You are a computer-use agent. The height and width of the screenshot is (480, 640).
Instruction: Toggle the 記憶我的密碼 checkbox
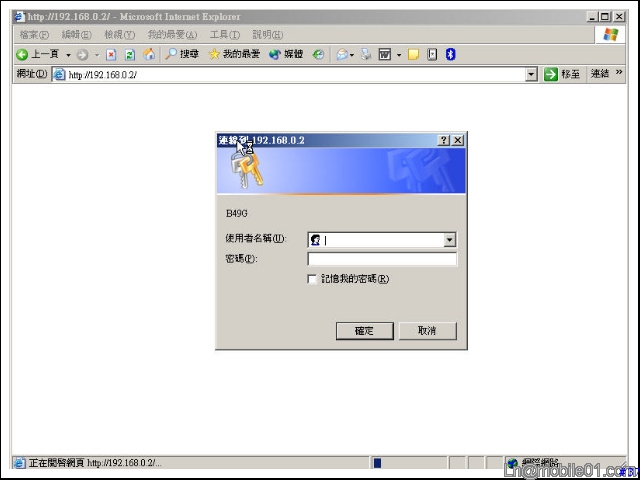312,279
